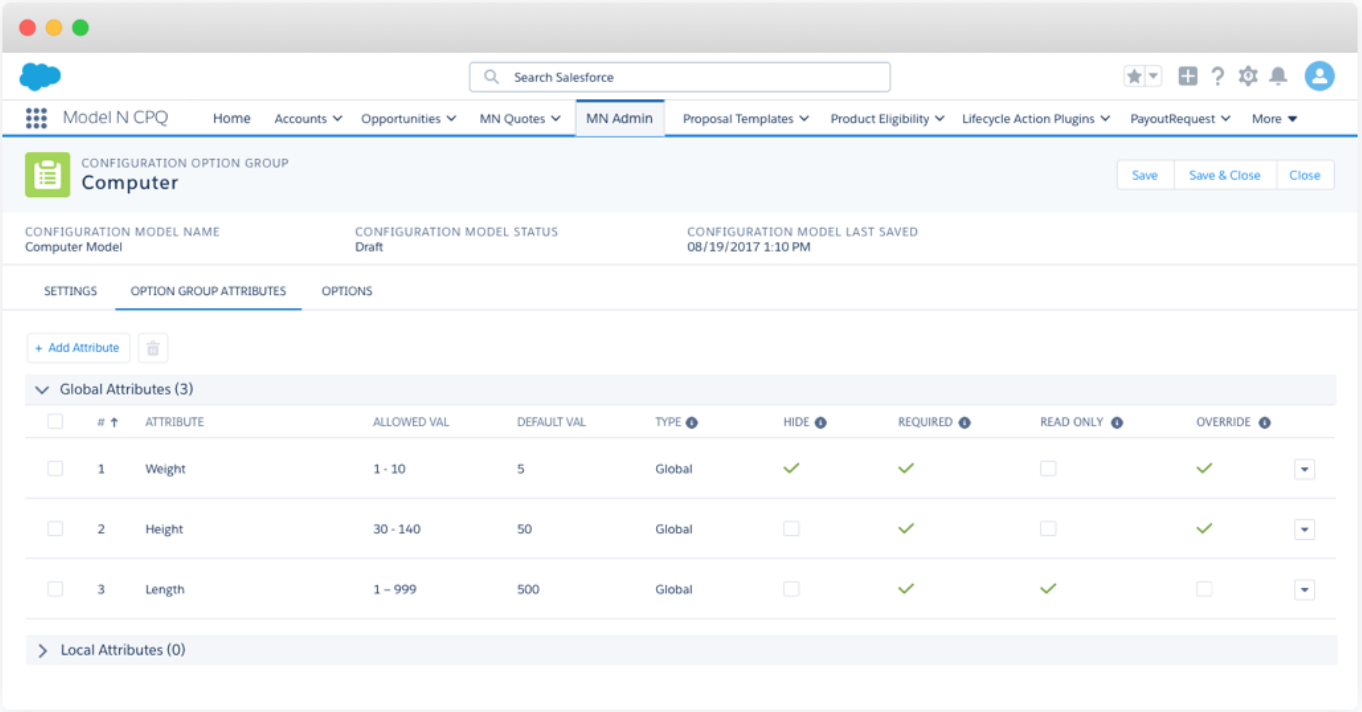The width and height of the screenshot is (1362, 712).
Task: Select the Weight row checkbox
Action: [55, 468]
